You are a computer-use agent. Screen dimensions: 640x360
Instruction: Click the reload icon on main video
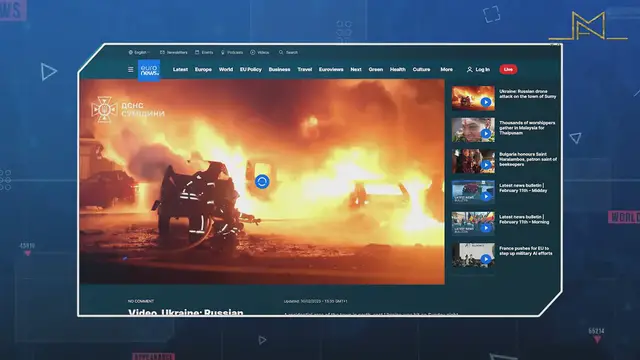[x=262, y=182]
